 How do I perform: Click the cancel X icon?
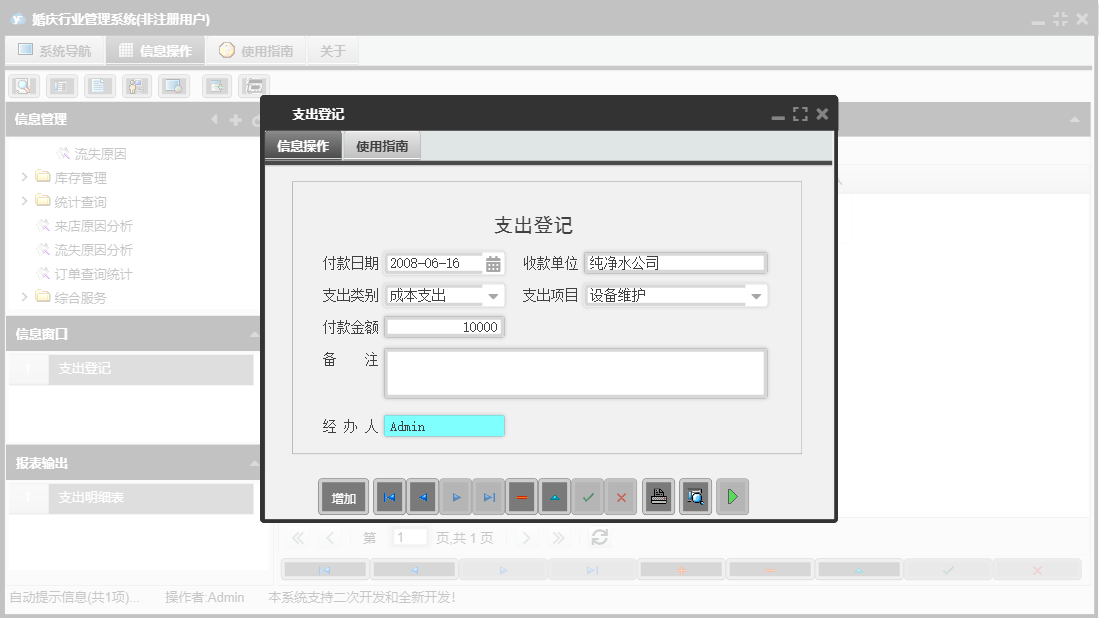tap(621, 496)
